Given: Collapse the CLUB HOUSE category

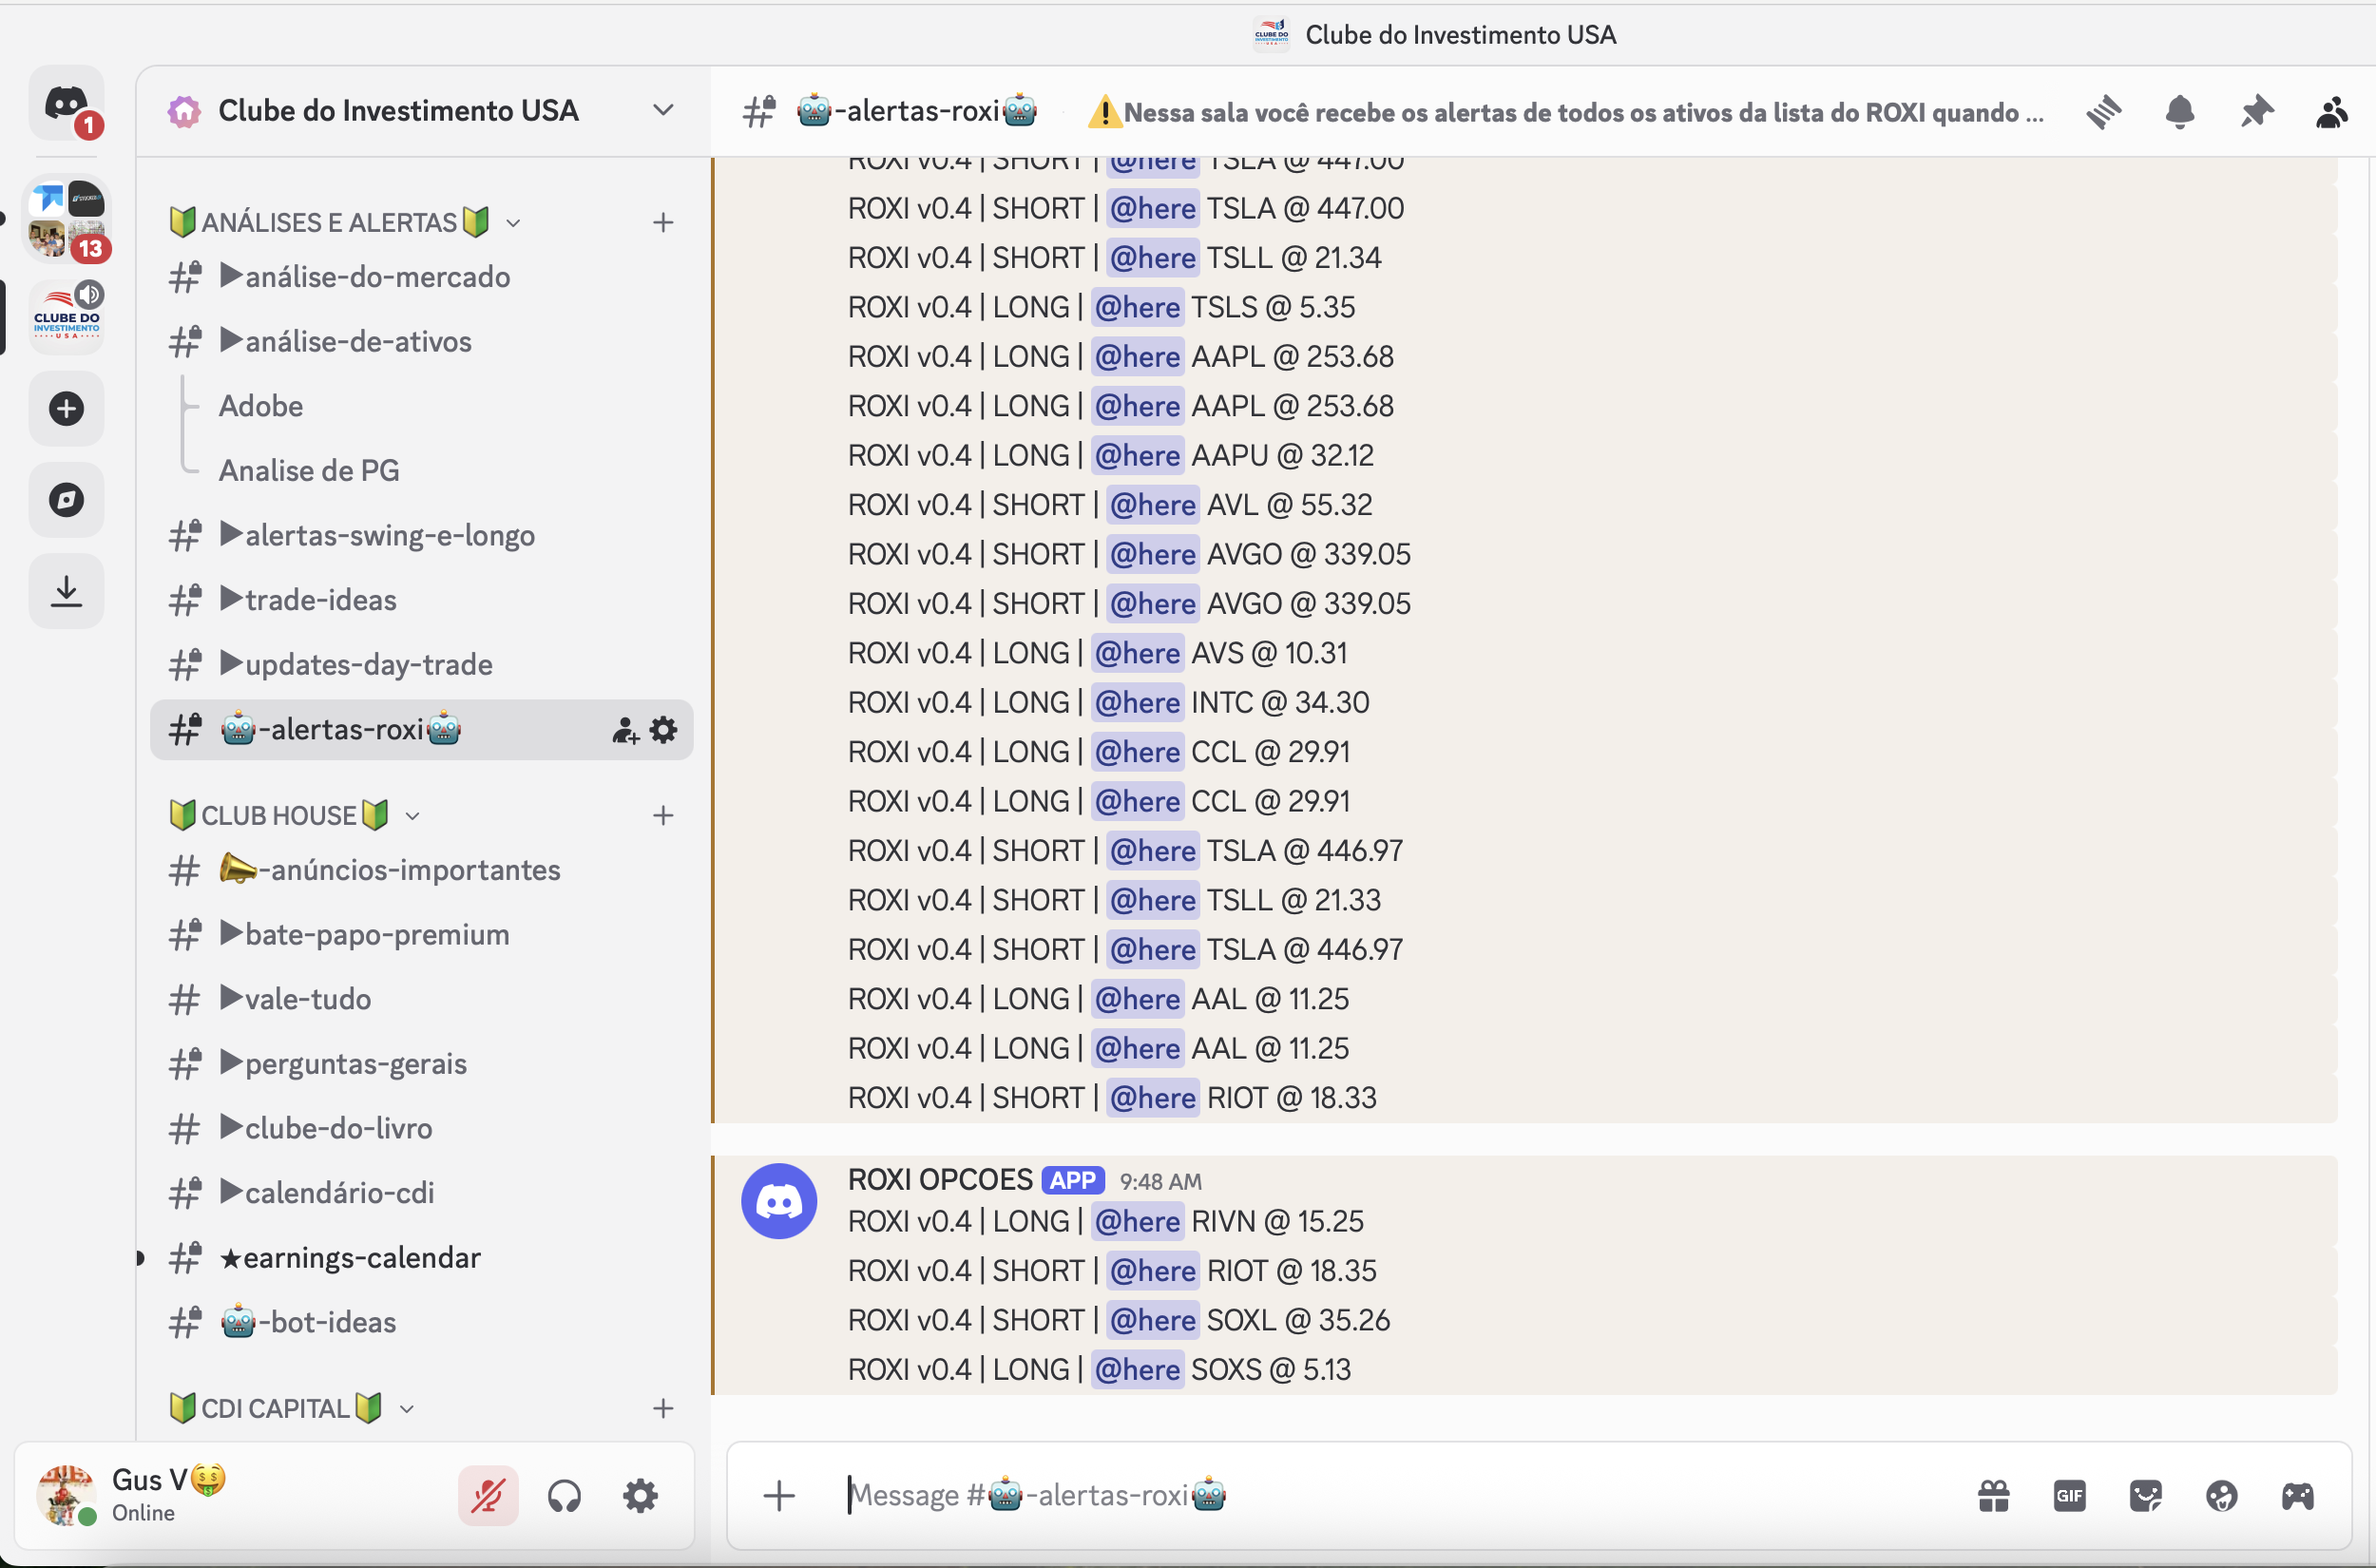Looking at the screenshot, I should point(279,815).
